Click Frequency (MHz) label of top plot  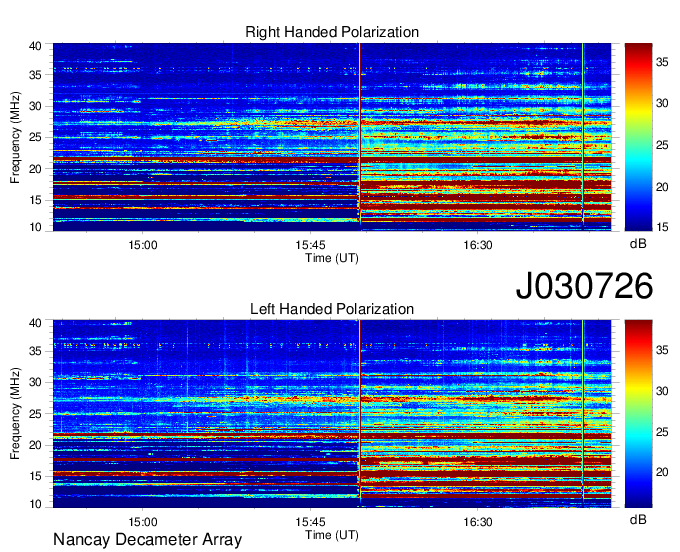click(15, 137)
